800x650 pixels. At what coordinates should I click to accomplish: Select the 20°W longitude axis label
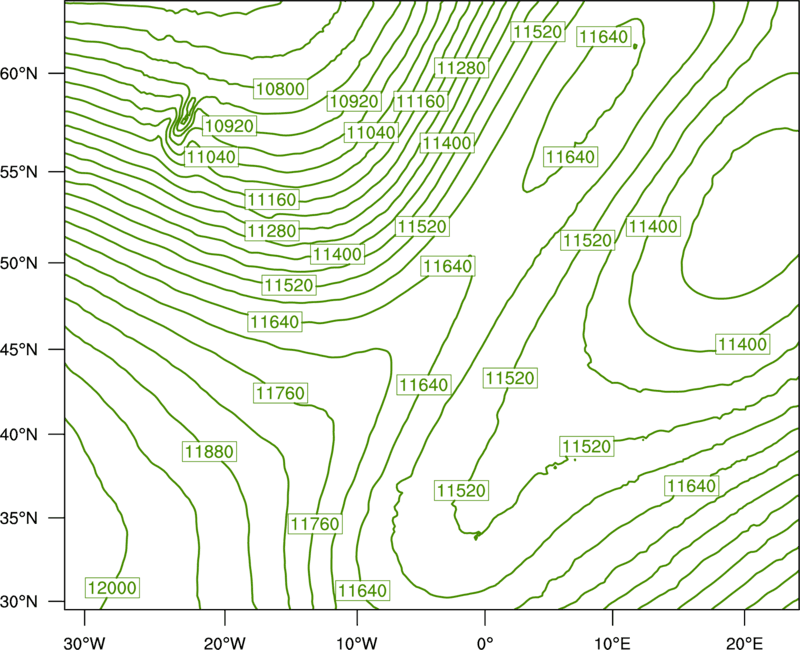[x=225, y=643]
